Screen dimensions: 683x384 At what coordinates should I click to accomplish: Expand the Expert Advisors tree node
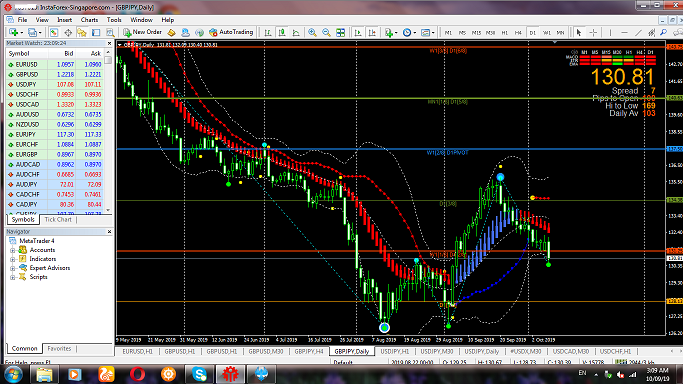coord(13,268)
